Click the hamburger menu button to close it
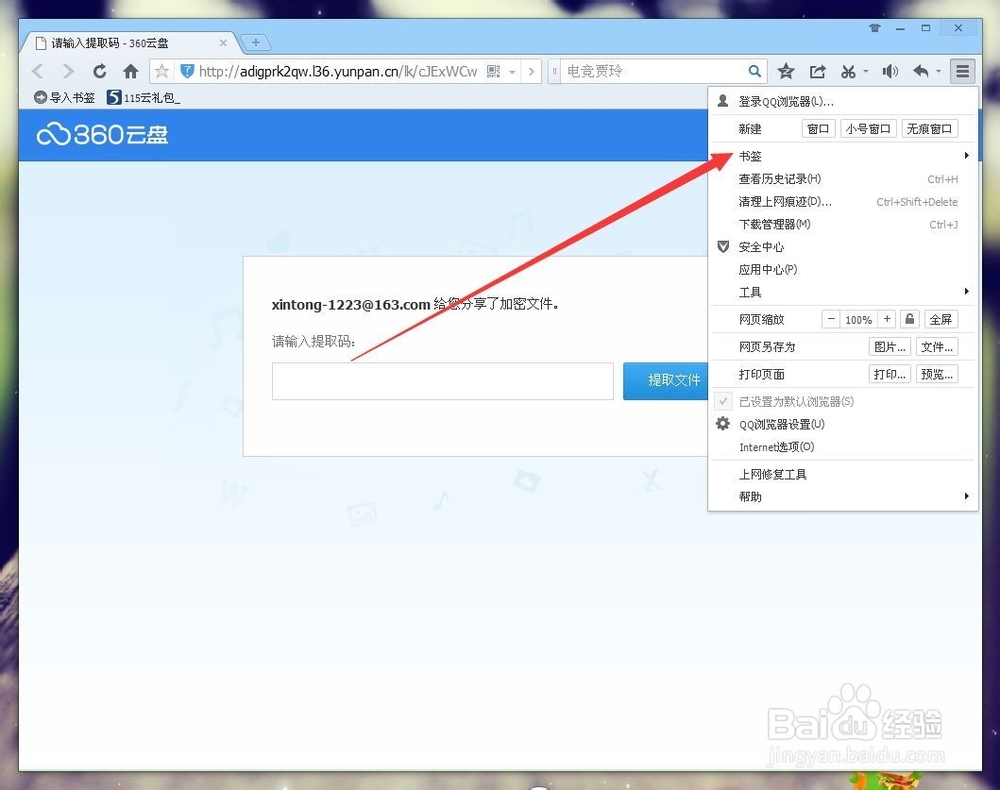 point(963,71)
